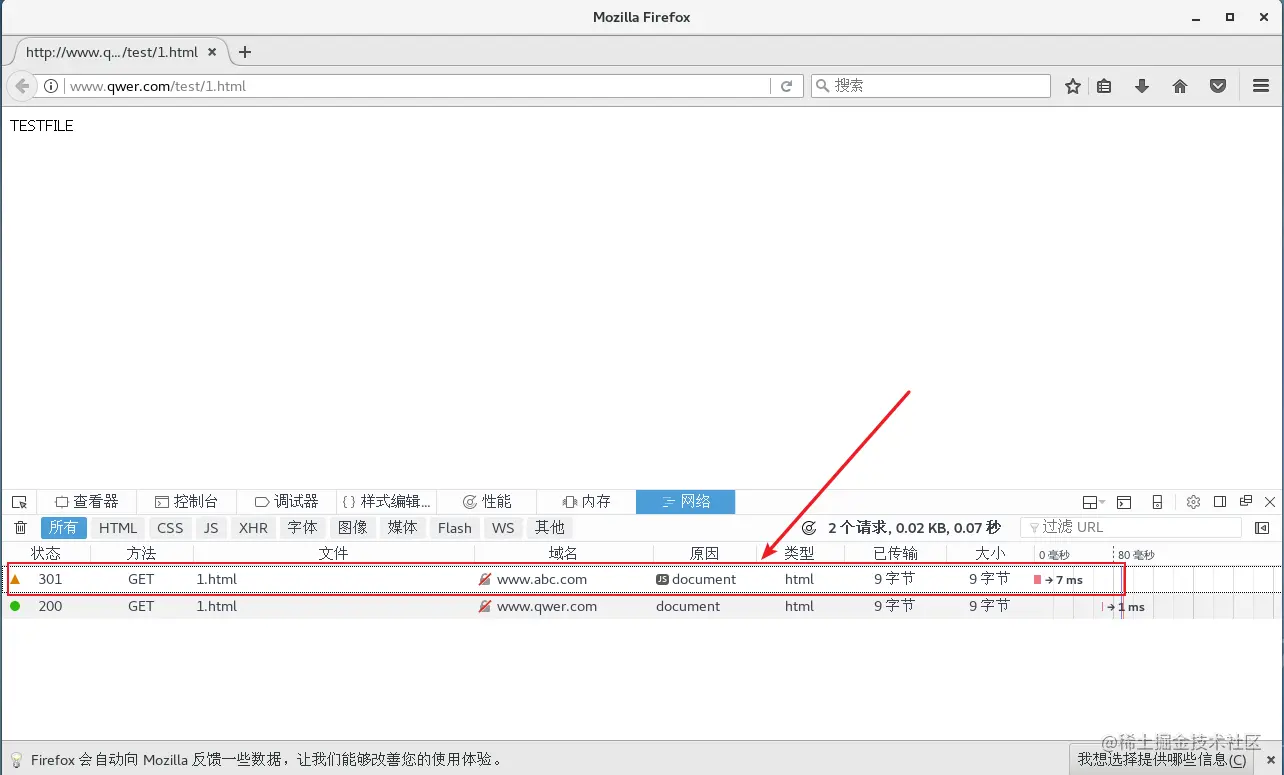Filter requests by 媒体 media

[x=403, y=528]
